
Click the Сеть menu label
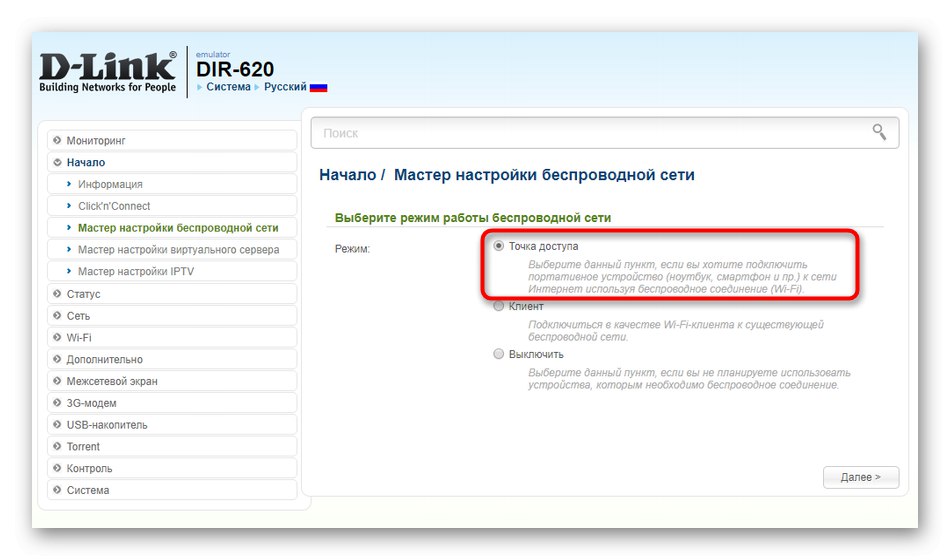[78, 316]
